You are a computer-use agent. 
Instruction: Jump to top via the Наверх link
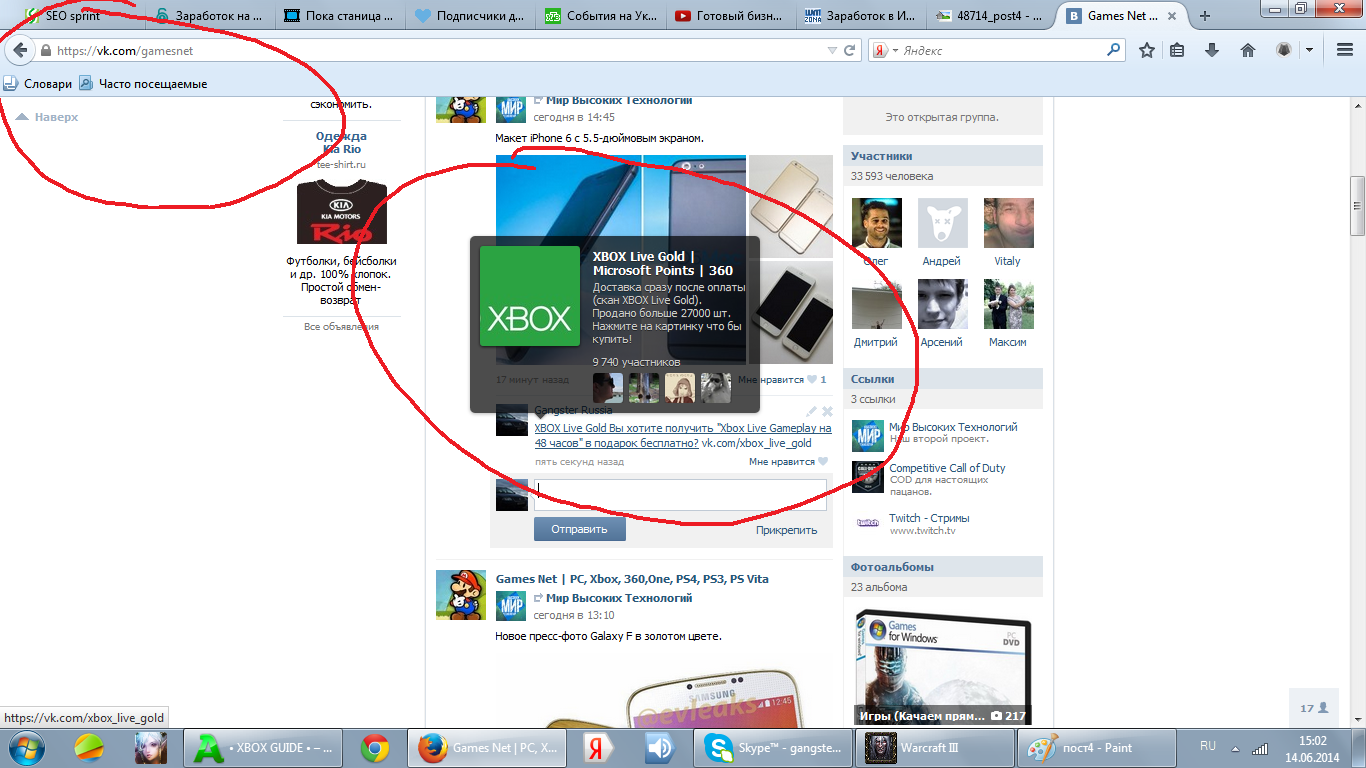pyautogui.click(x=47, y=117)
